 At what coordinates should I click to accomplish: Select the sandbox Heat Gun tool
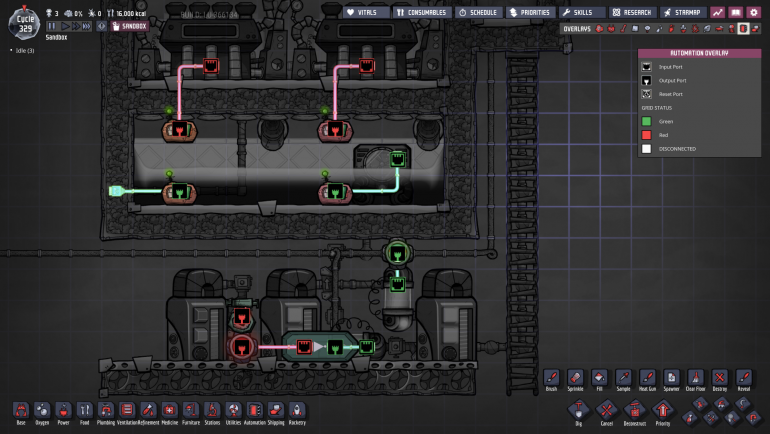click(x=647, y=378)
